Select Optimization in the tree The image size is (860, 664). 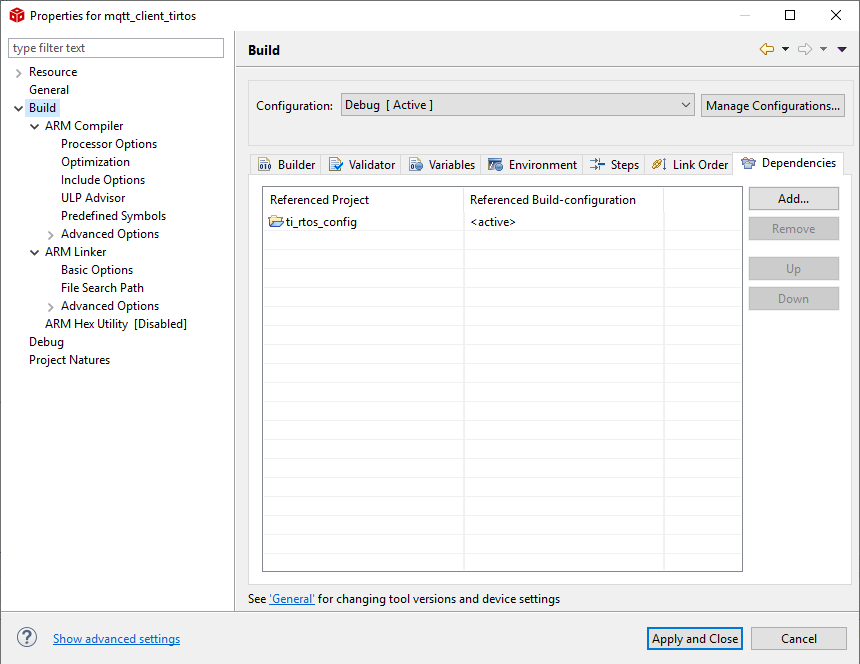pyautogui.click(x=95, y=162)
